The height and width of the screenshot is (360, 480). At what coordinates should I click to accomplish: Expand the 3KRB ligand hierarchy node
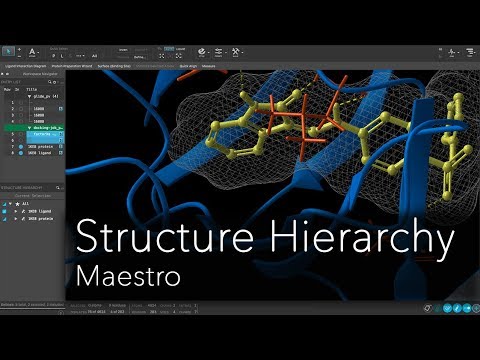(15, 211)
